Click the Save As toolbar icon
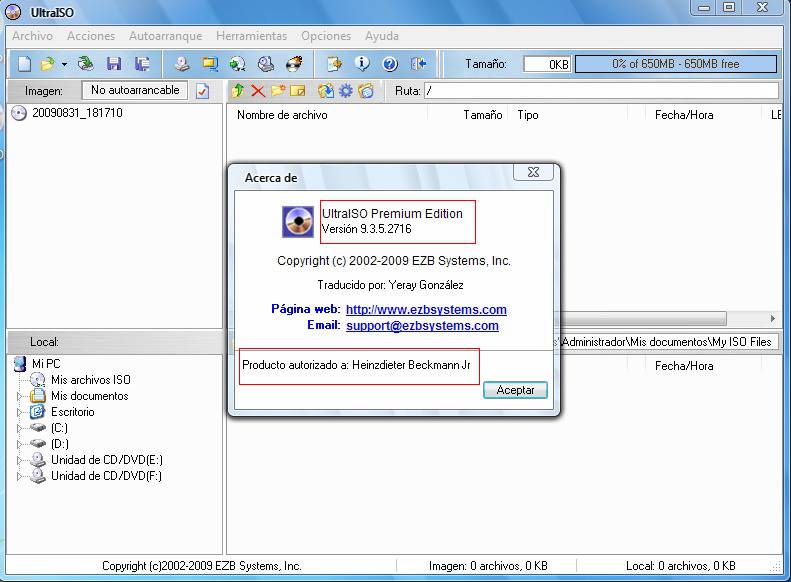791x582 pixels. (x=142, y=64)
